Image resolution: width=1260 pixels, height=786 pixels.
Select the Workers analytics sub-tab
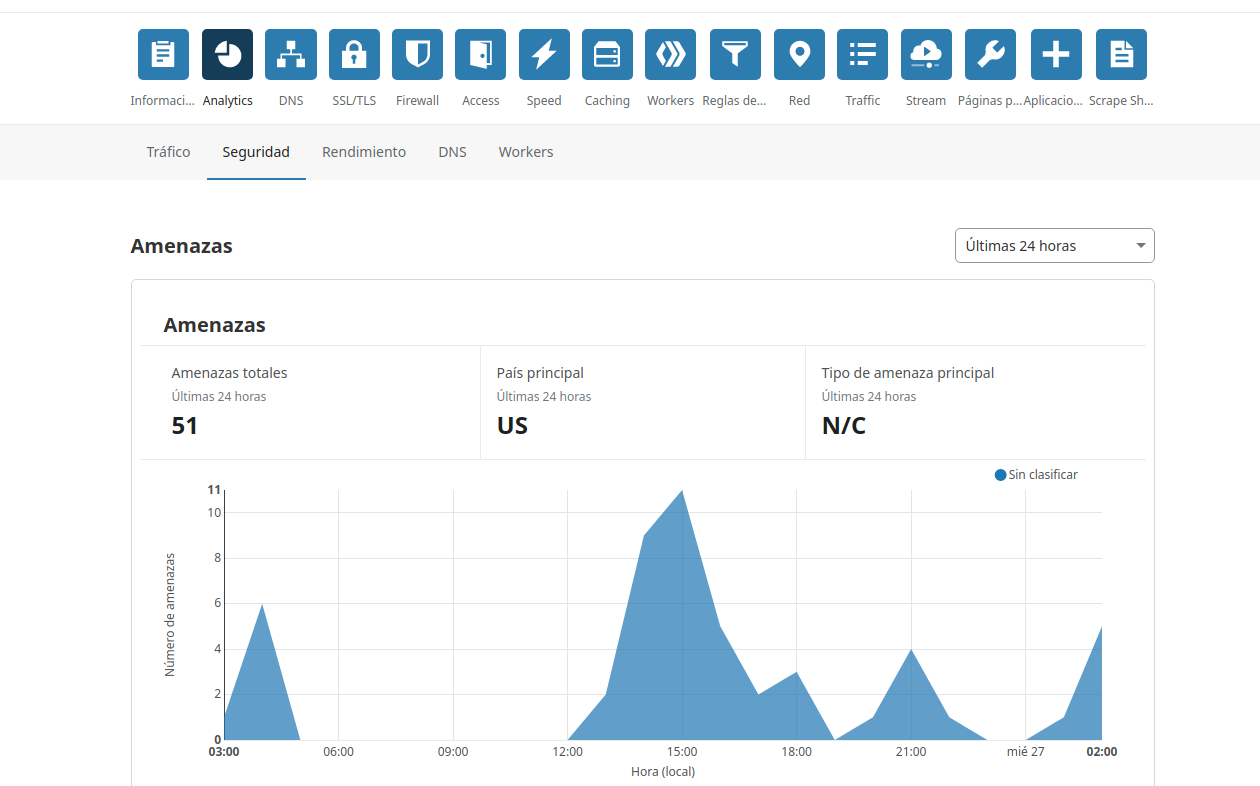click(526, 152)
